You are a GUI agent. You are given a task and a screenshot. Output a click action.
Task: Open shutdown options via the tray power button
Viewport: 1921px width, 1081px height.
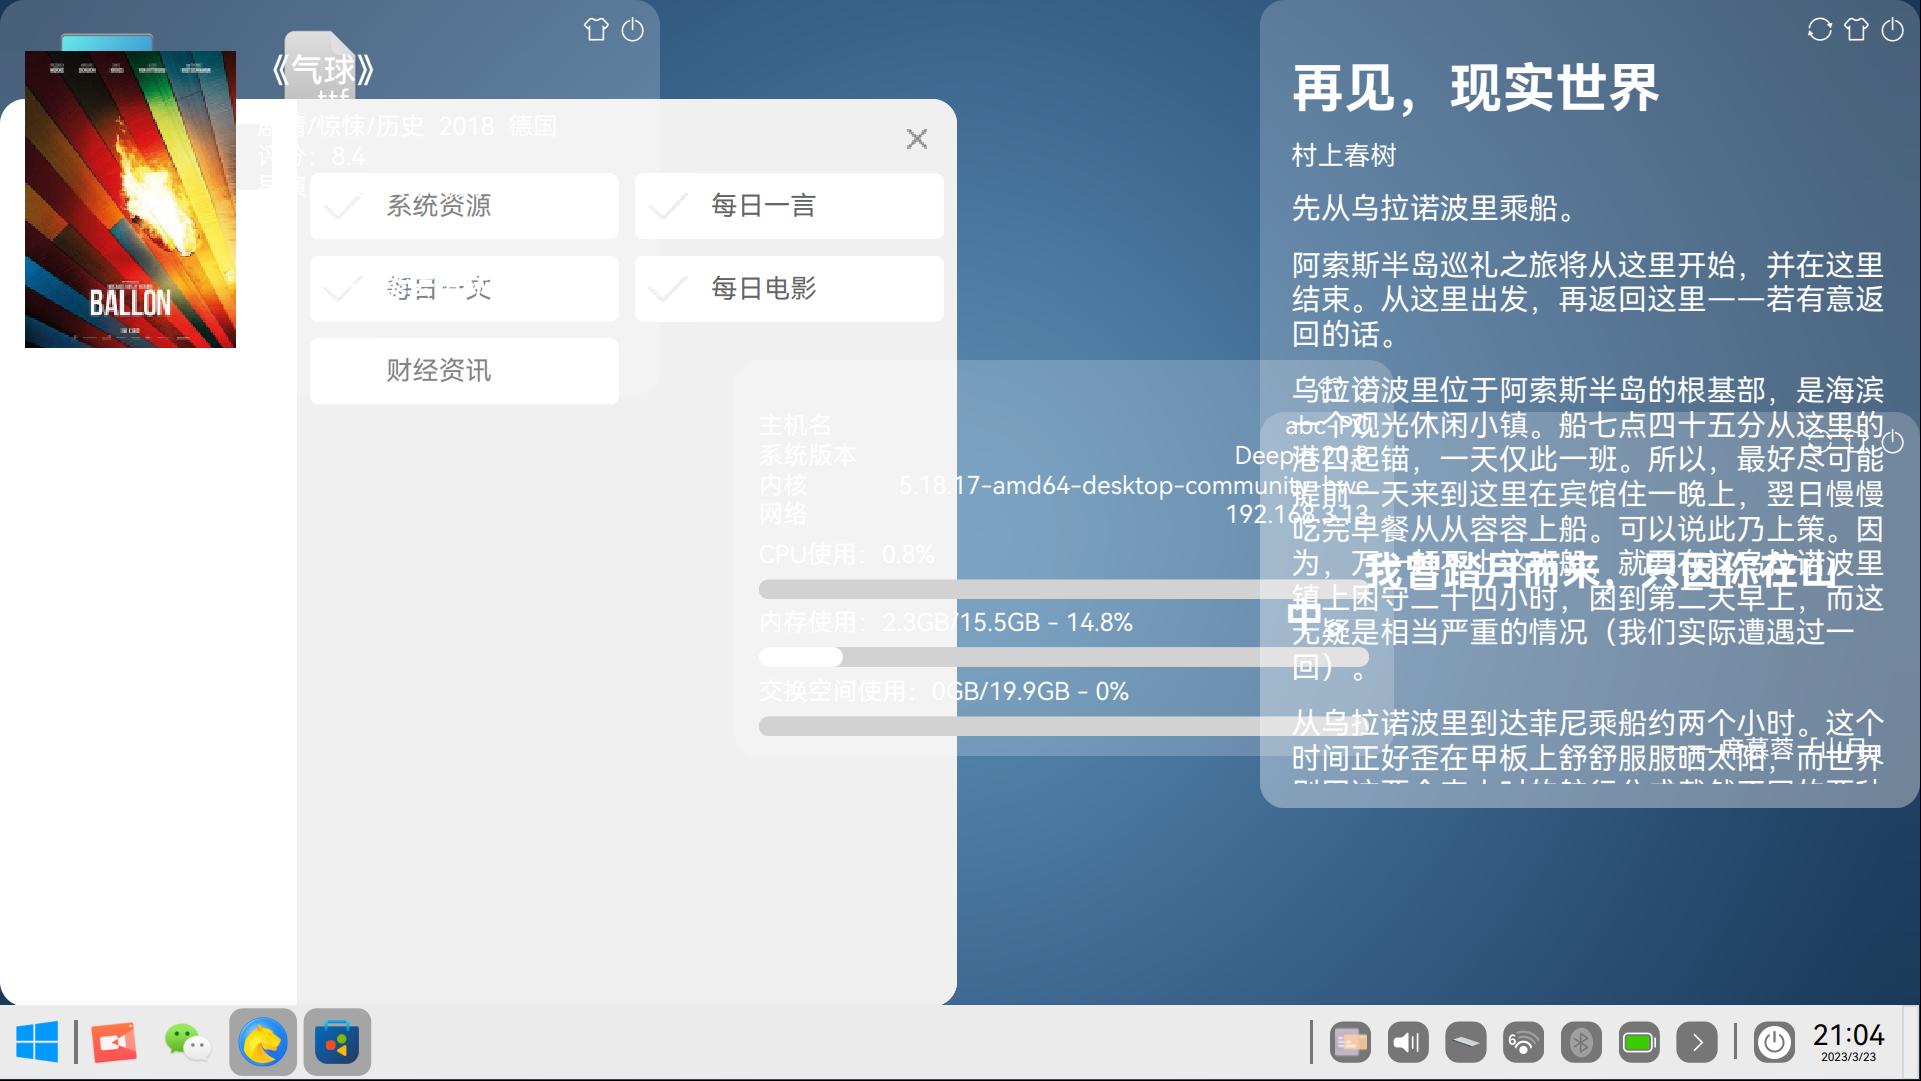click(1774, 1042)
